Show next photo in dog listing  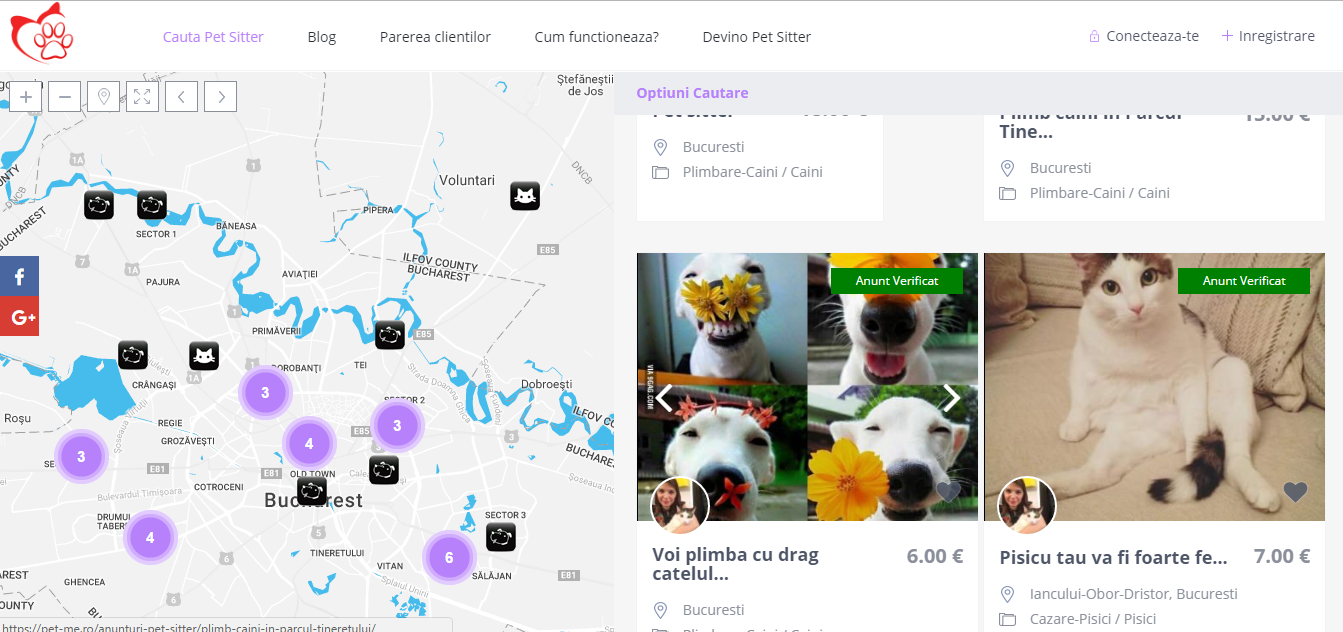(952, 398)
